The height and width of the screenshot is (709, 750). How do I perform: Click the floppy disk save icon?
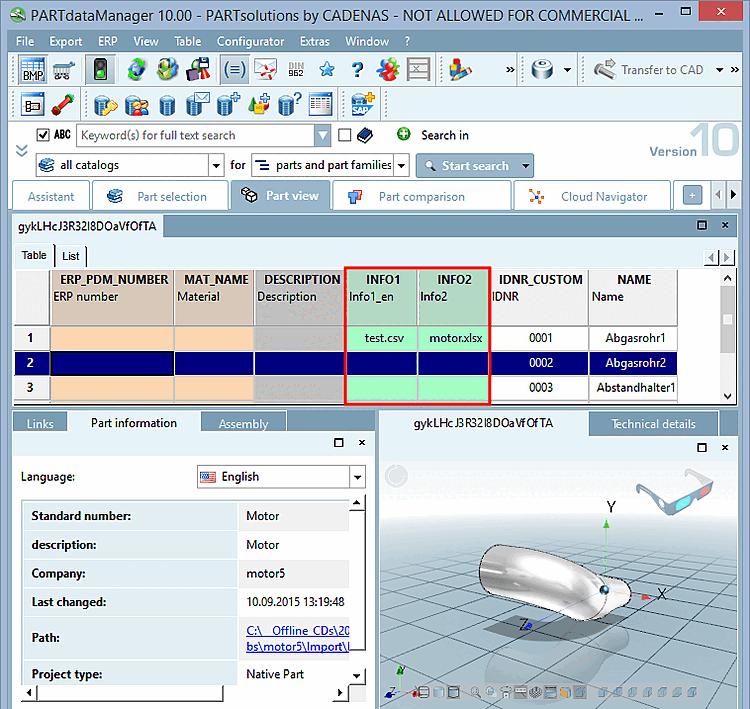[199, 70]
